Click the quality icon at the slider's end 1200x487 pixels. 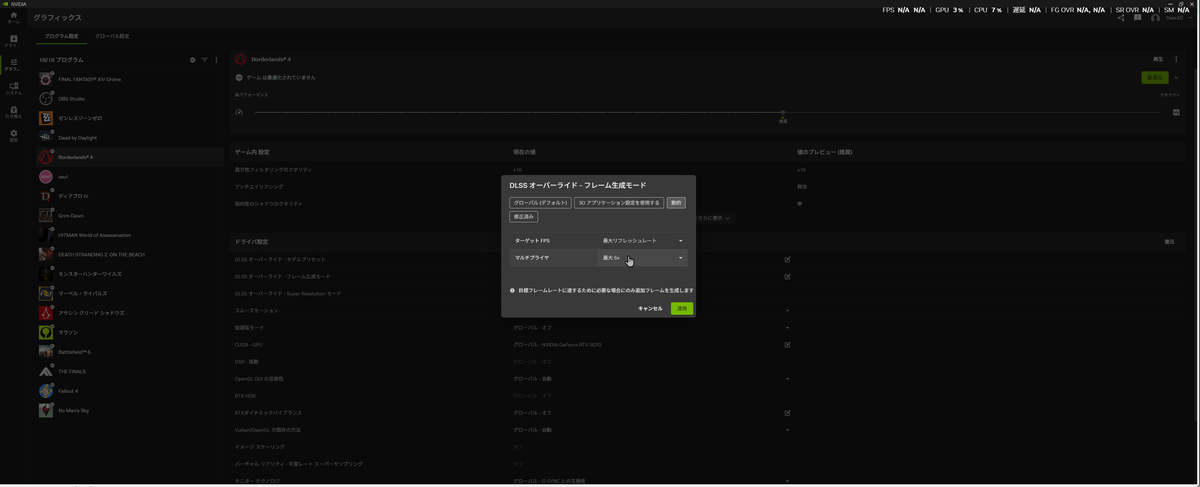click(x=1176, y=112)
